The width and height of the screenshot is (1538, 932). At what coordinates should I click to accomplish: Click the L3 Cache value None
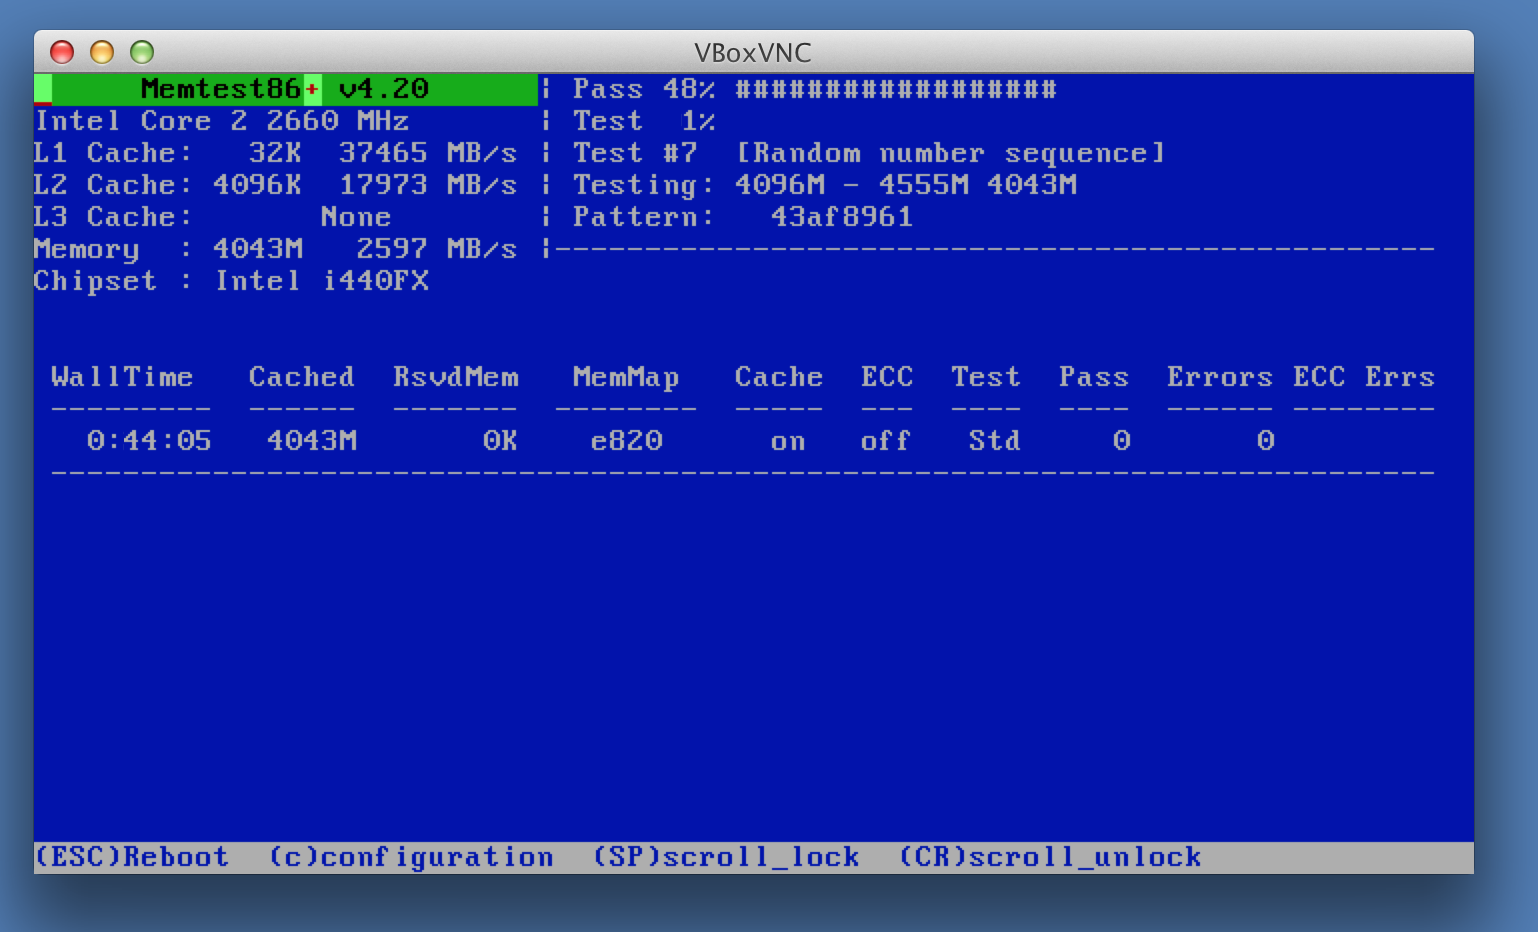pyautogui.click(x=356, y=217)
